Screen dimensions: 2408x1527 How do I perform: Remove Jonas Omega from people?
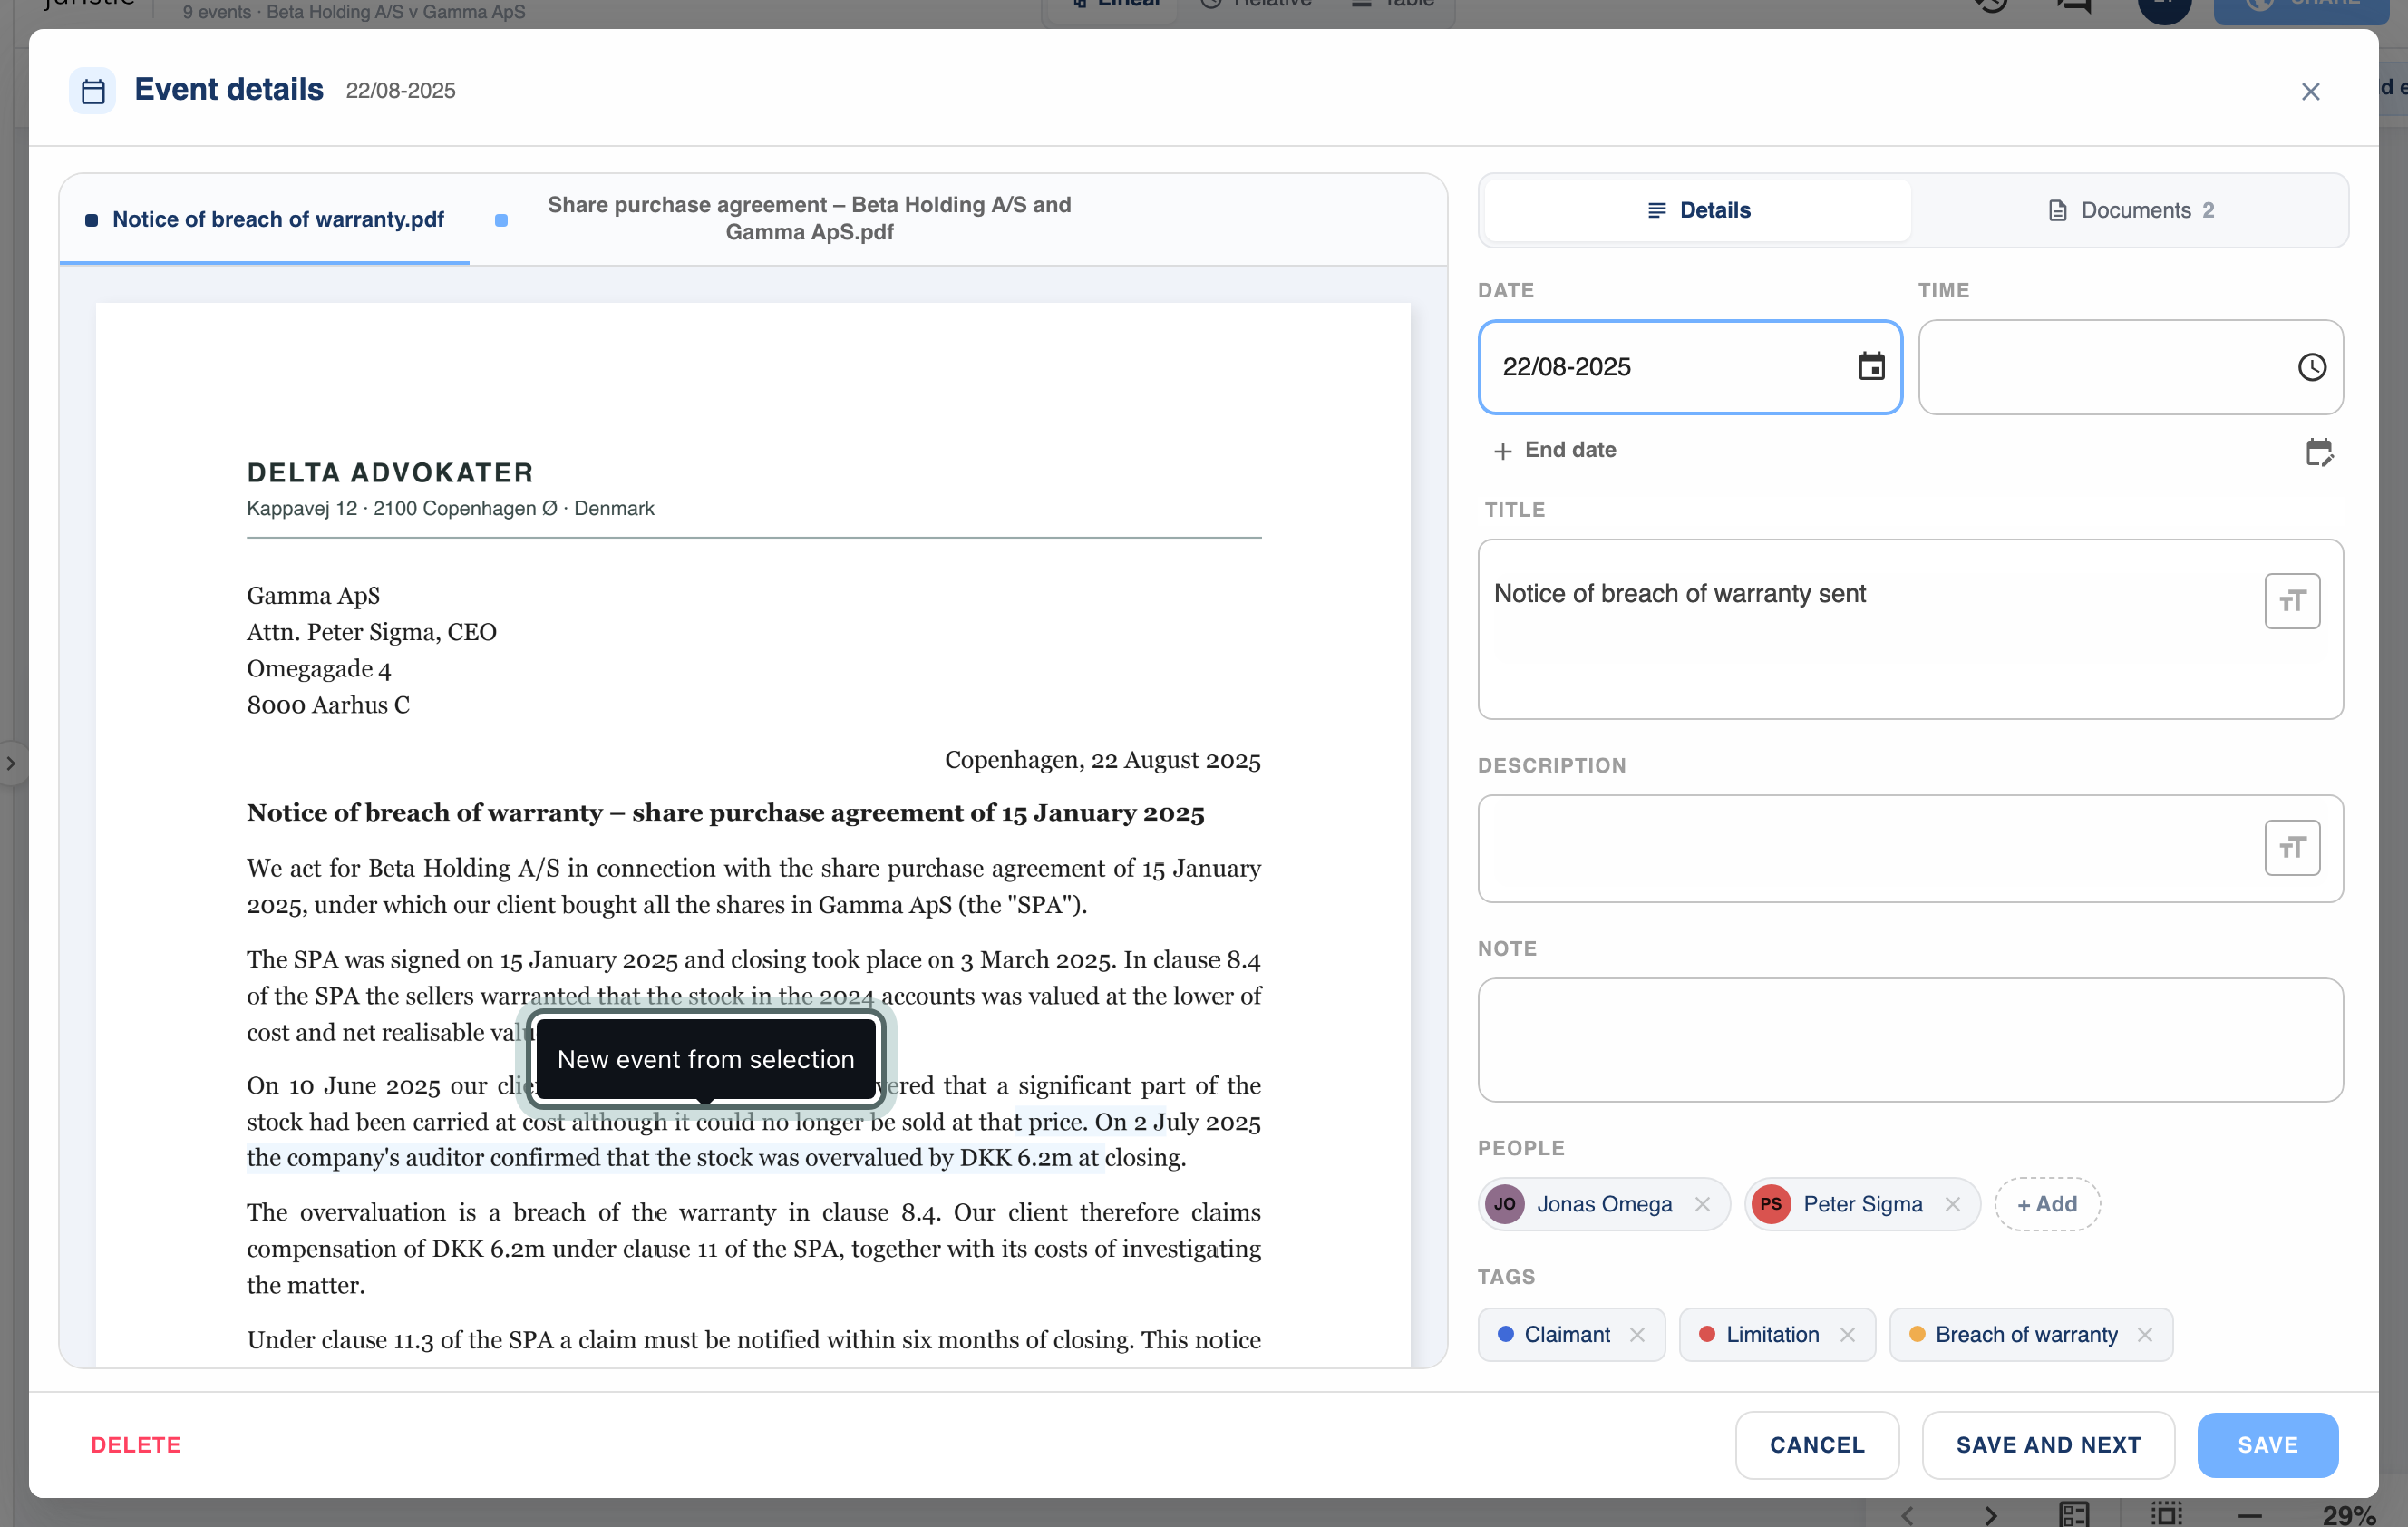(x=1701, y=1204)
